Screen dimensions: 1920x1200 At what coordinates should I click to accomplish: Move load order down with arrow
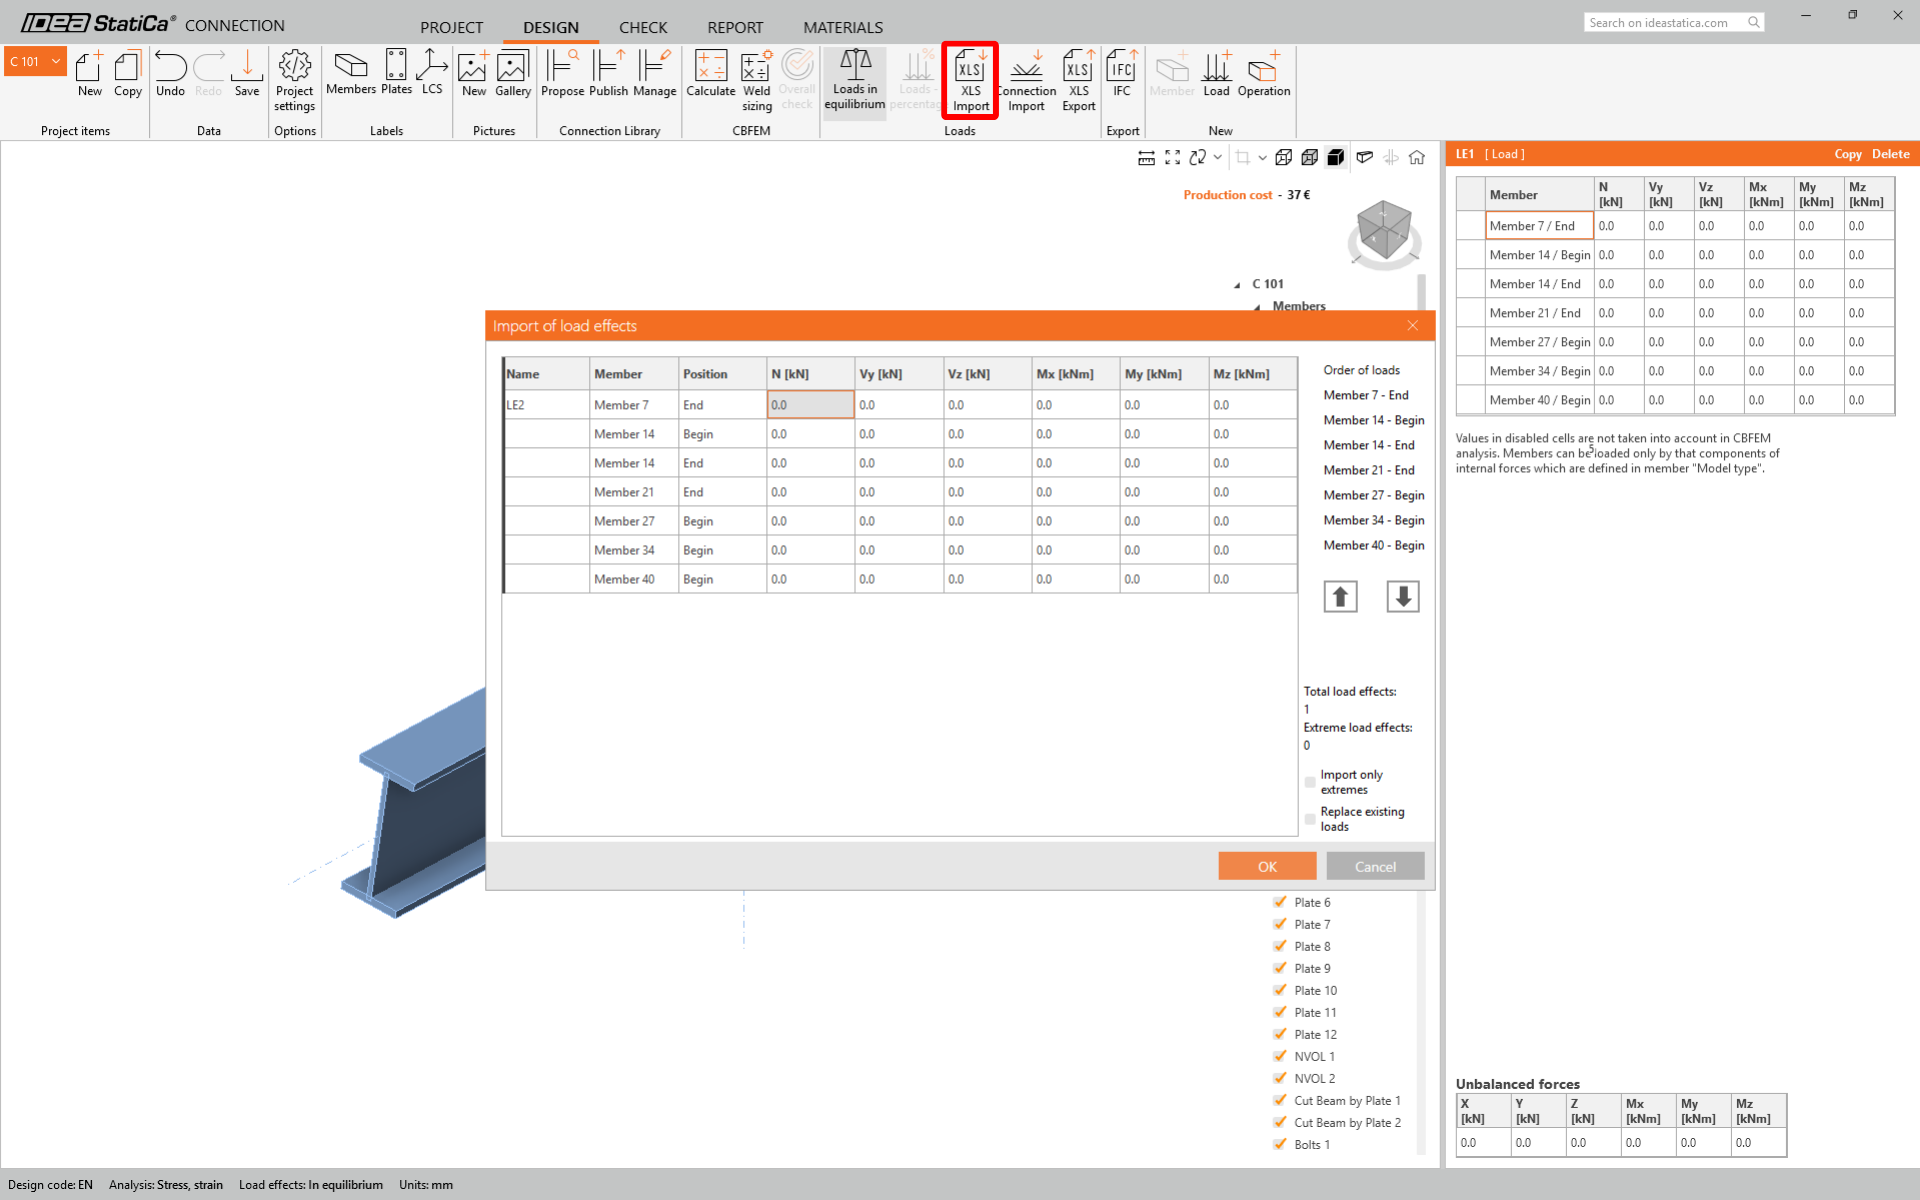[x=1402, y=597]
